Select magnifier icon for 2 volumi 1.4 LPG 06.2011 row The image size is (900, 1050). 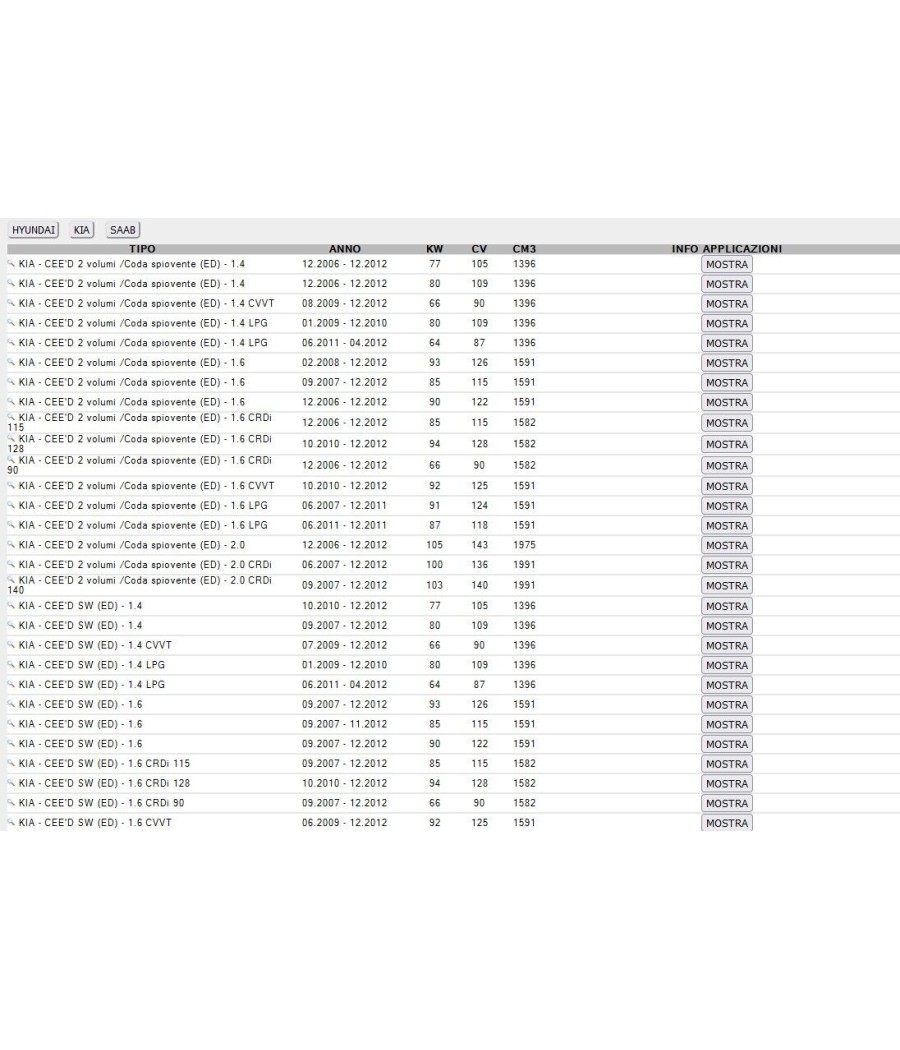pos(11,342)
